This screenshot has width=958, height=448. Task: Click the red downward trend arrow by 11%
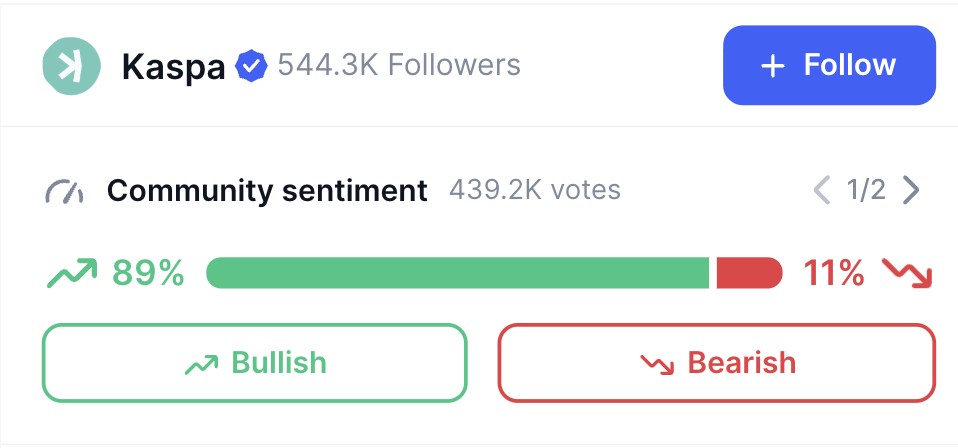(908, 272)
